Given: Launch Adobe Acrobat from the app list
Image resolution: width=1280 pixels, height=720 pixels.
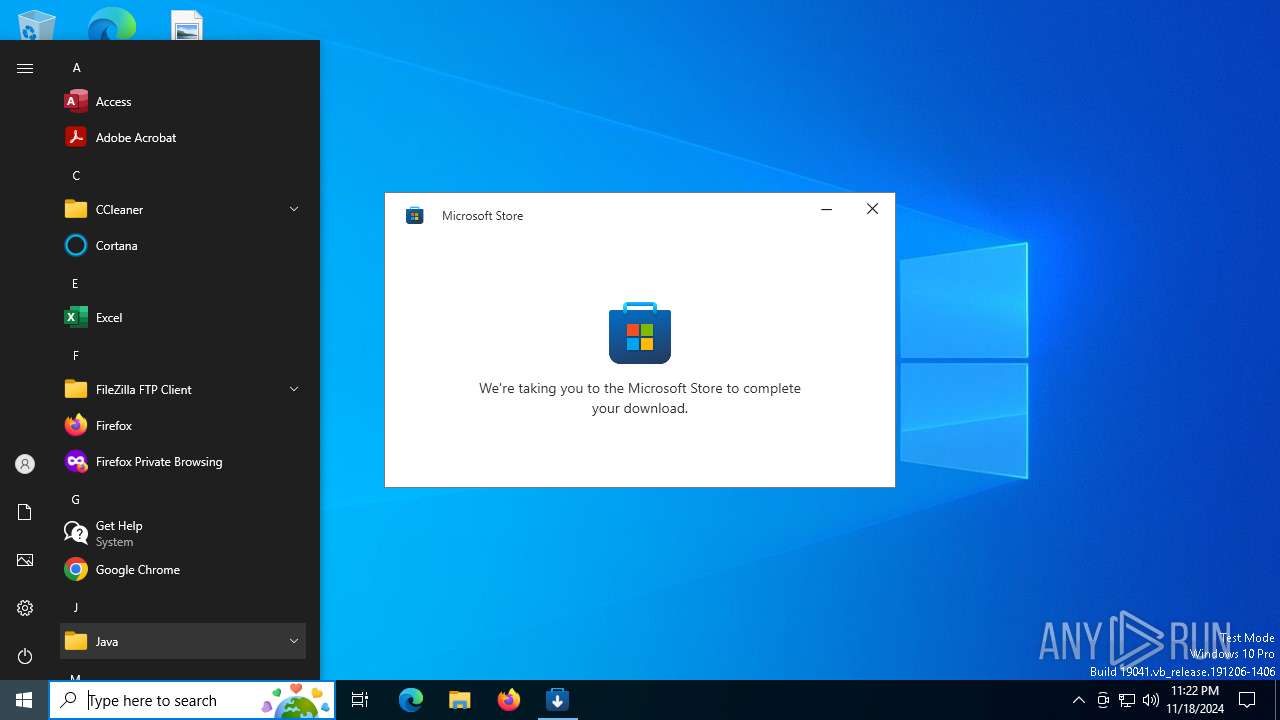Looking at the screenshot, I should (x=183, y=137).
